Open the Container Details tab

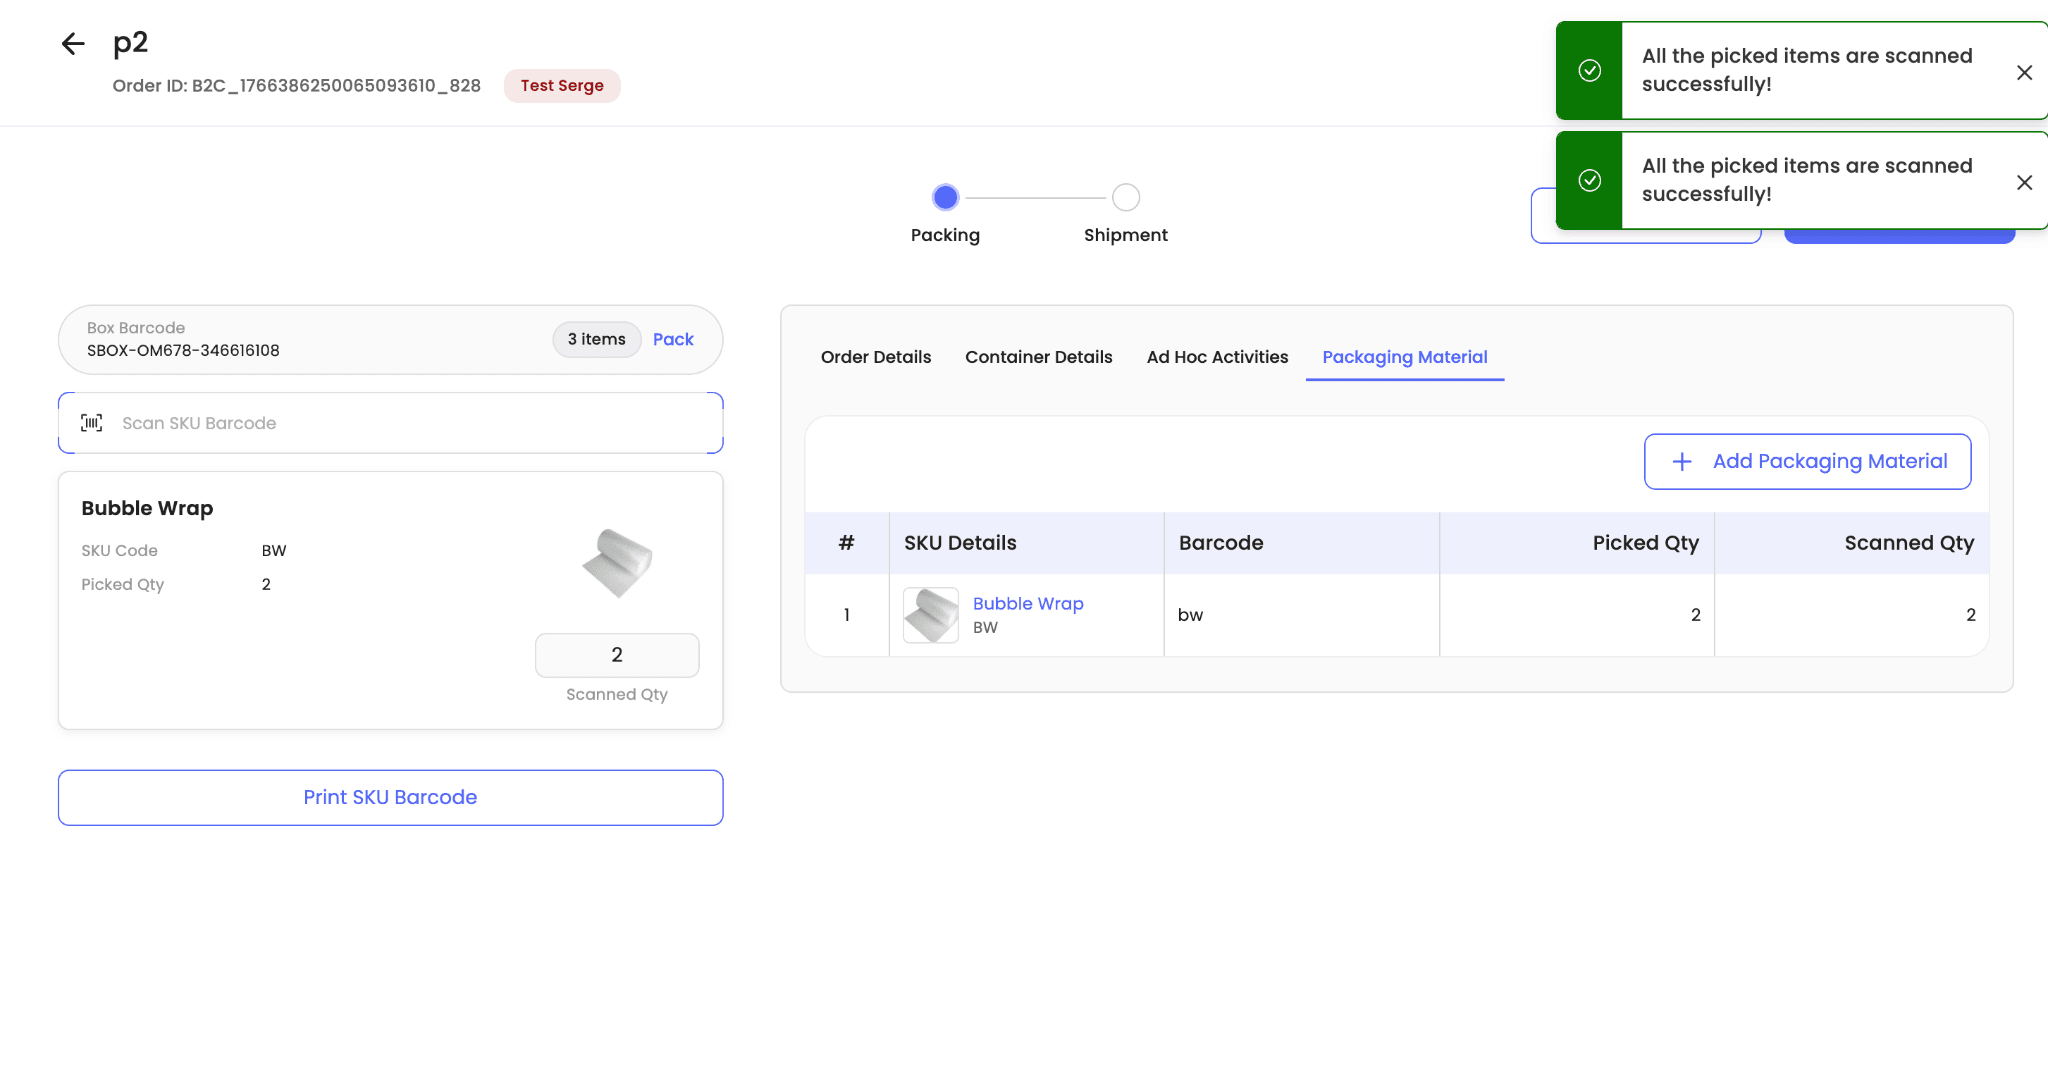point(1038,357)
